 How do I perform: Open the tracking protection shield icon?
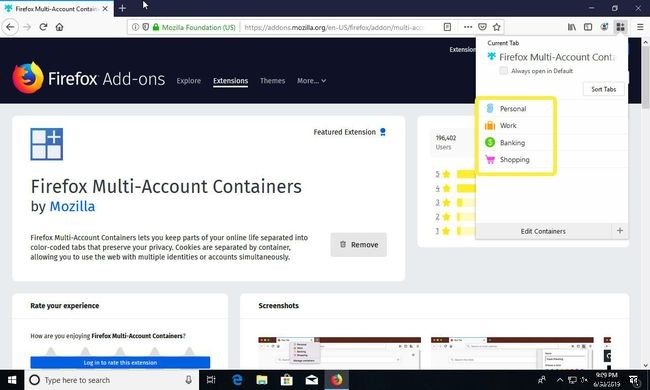click(x=146, y=27)
